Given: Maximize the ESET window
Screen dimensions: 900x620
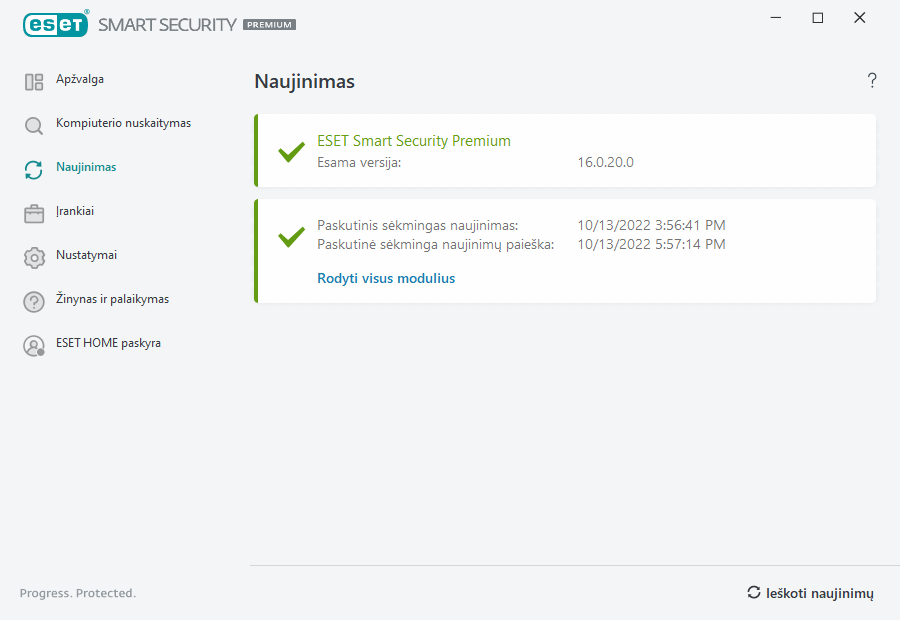Looking at the screenshot, I should click(818, 18).
